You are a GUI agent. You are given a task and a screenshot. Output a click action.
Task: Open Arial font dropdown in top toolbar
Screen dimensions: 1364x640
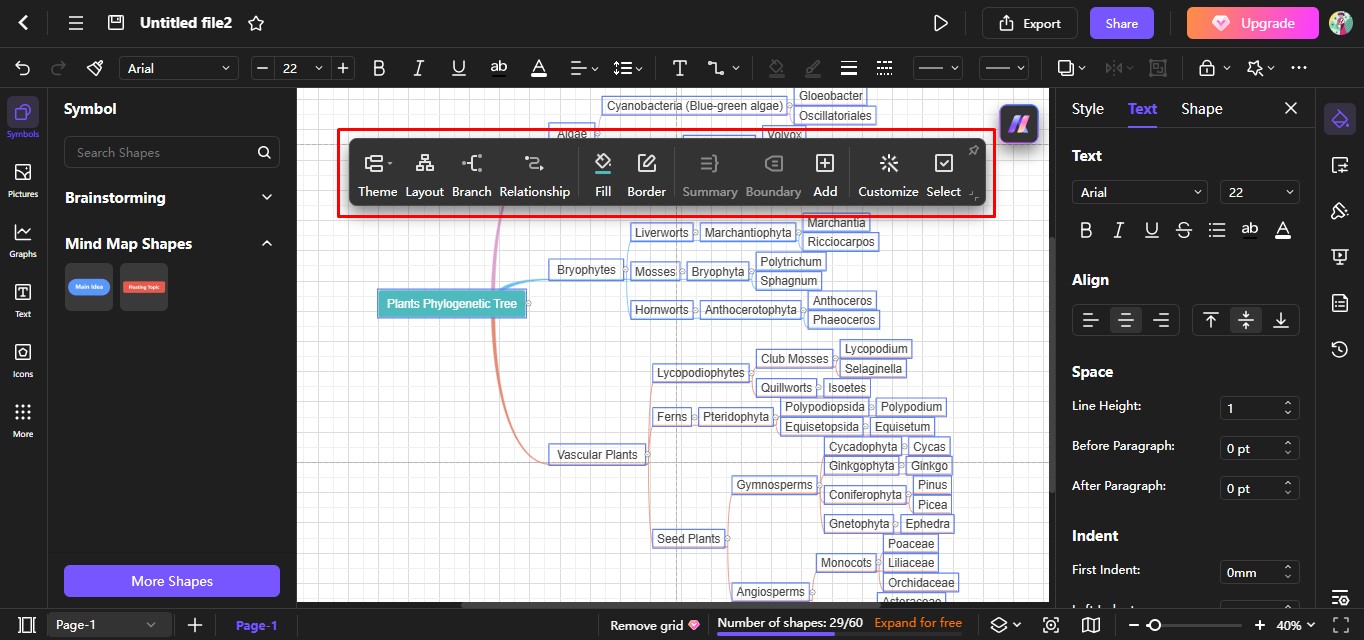pos(179,68)
